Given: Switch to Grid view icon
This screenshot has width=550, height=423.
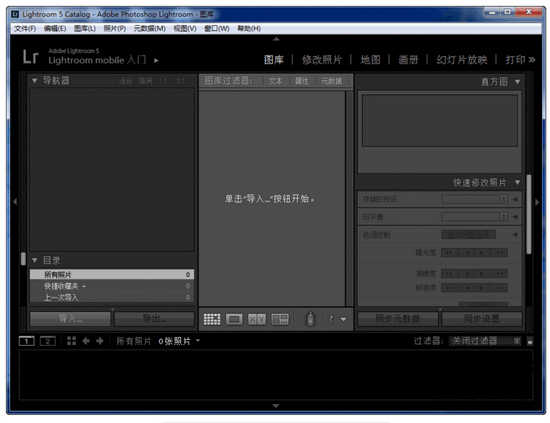Looking at the screenshot, I should click(x=212, y=319).
